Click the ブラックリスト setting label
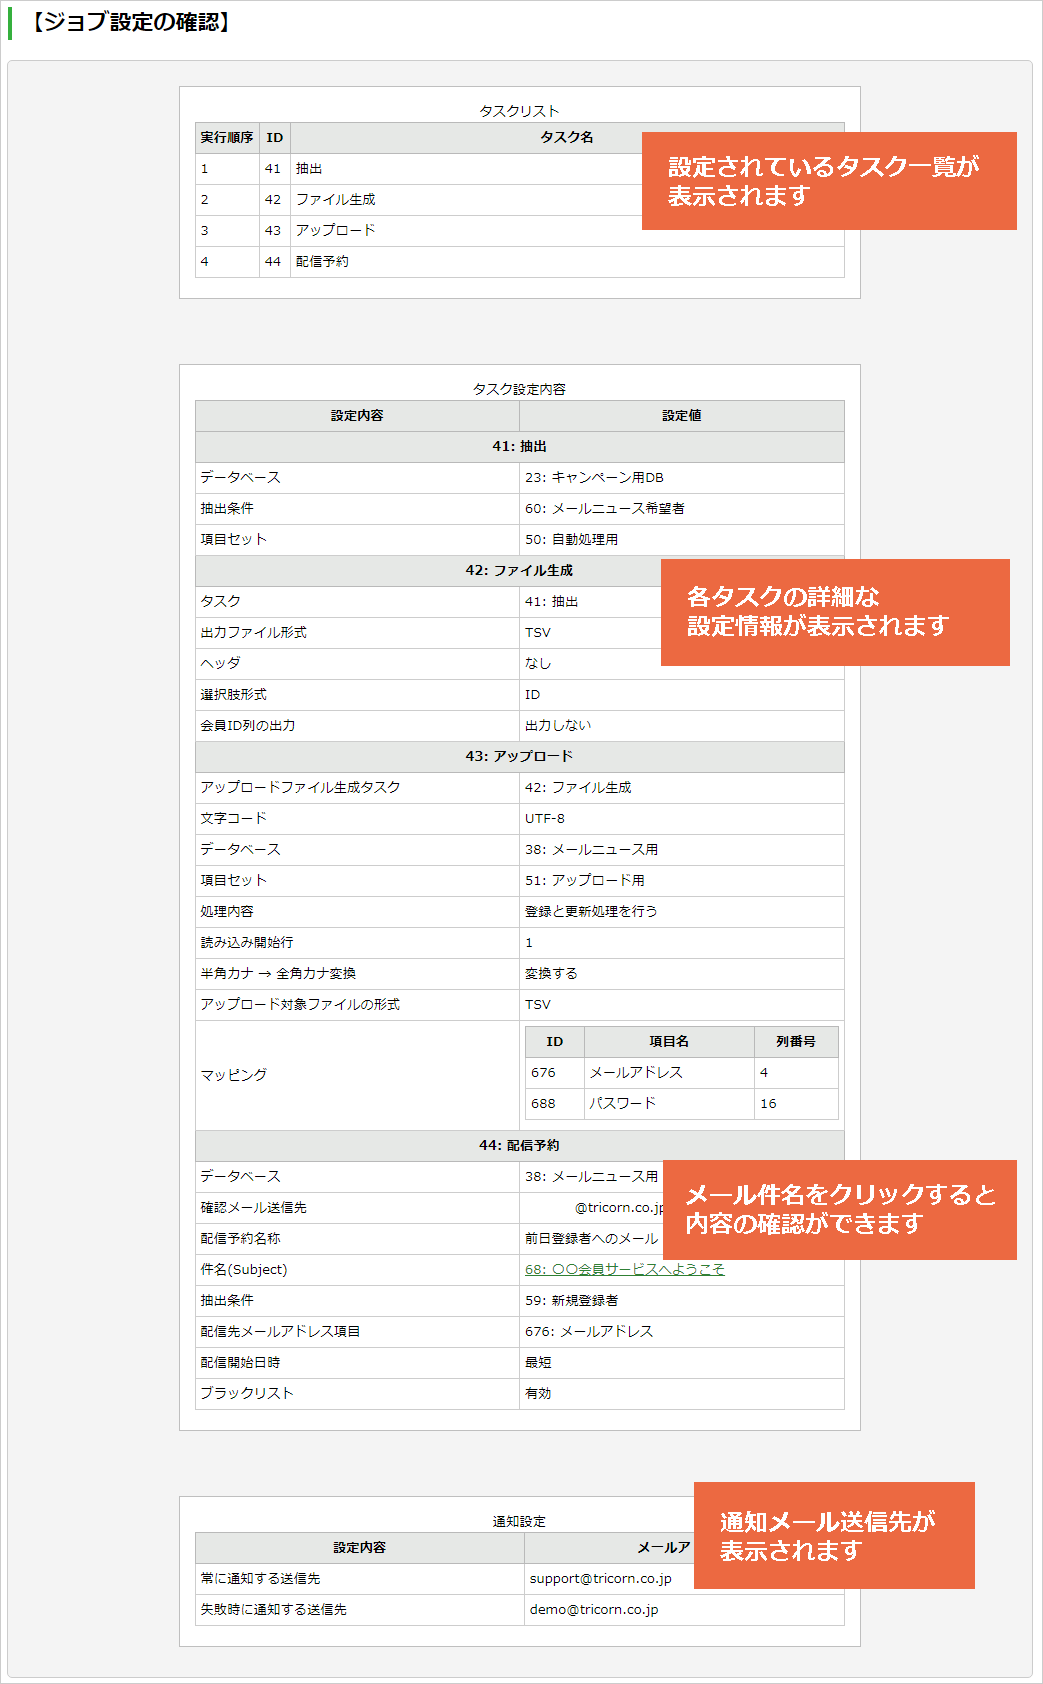Viewport: 1043px width, 1684px height. (246, 1394)
